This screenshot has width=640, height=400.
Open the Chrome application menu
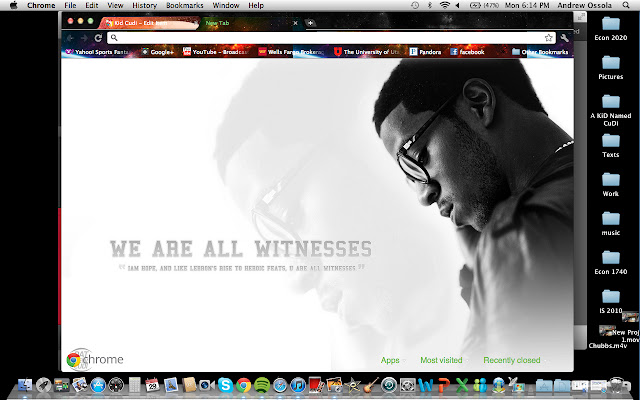41,5
